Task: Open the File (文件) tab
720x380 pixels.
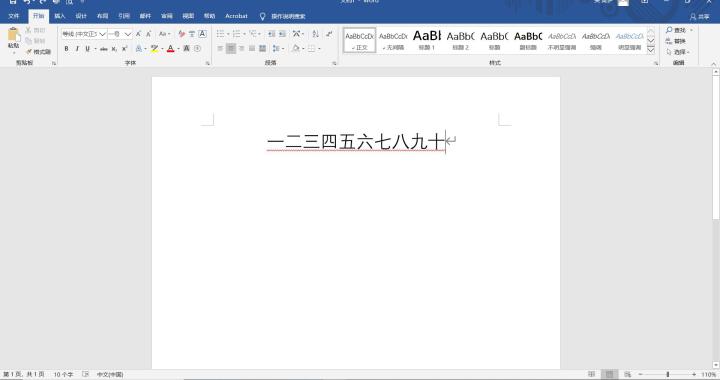Action: tap(14, 16)
